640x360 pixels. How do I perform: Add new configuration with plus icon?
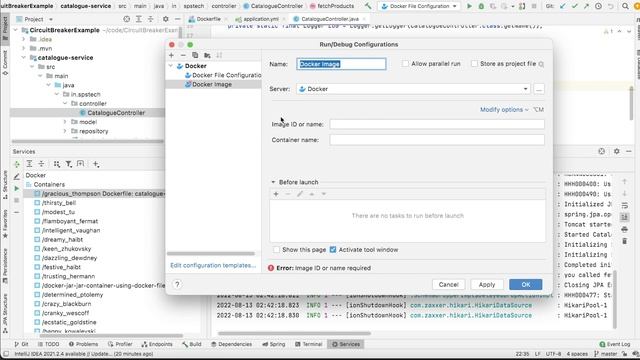coord(171,55)
